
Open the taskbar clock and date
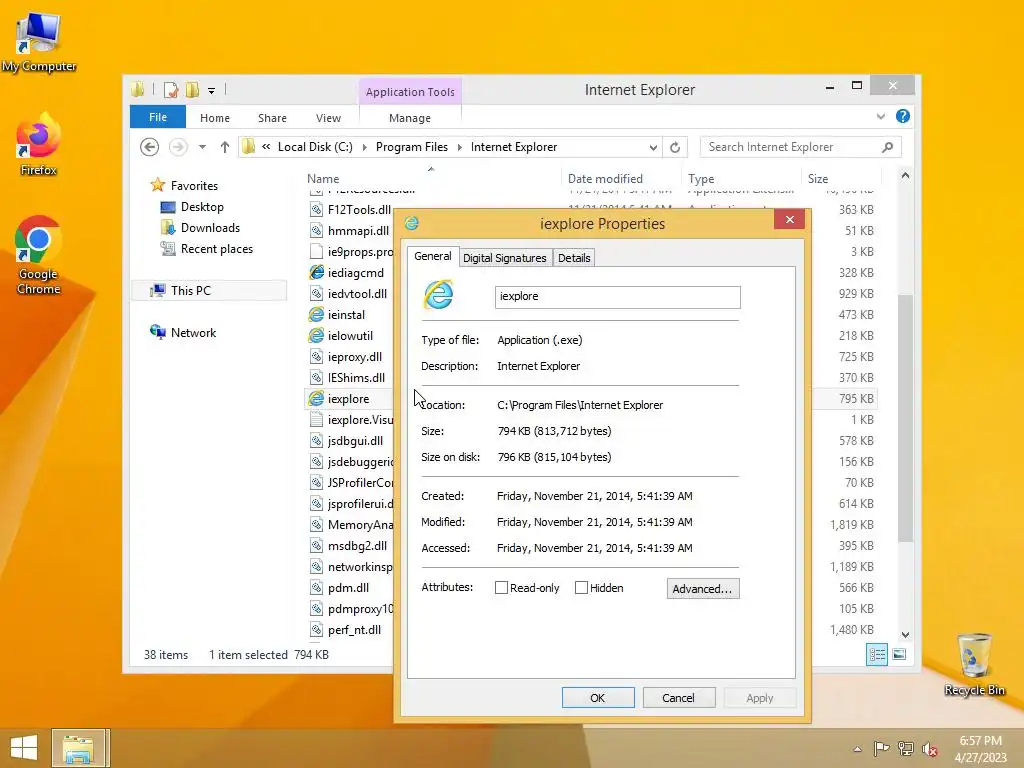click(980, 749)
